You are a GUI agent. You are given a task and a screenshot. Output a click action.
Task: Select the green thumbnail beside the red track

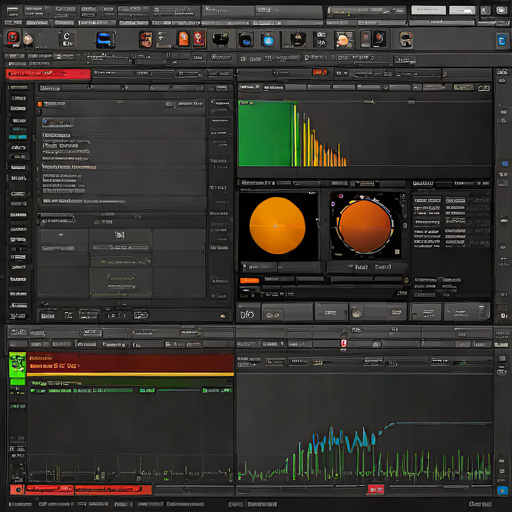pyautogui.click(x=17, y=365)
